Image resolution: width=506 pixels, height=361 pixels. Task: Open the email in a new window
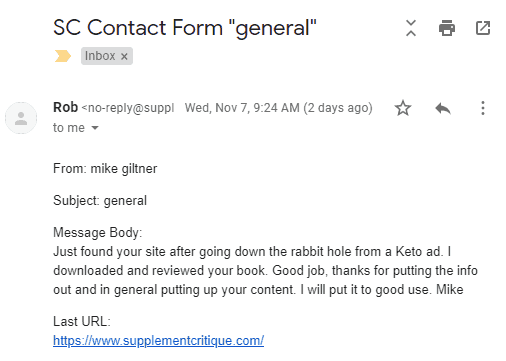(x=482, y=28)
